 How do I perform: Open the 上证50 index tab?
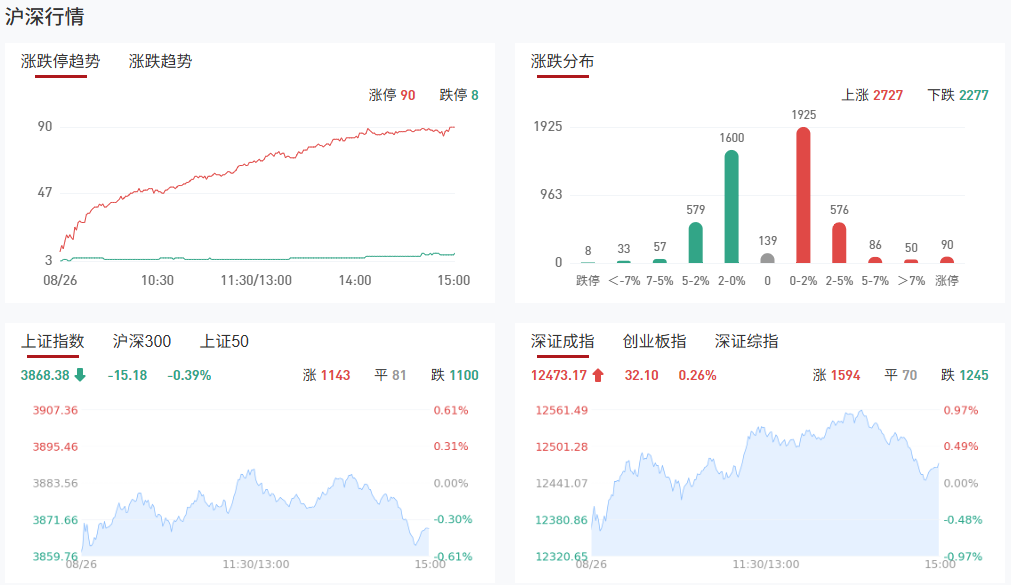tap(224, 342)
